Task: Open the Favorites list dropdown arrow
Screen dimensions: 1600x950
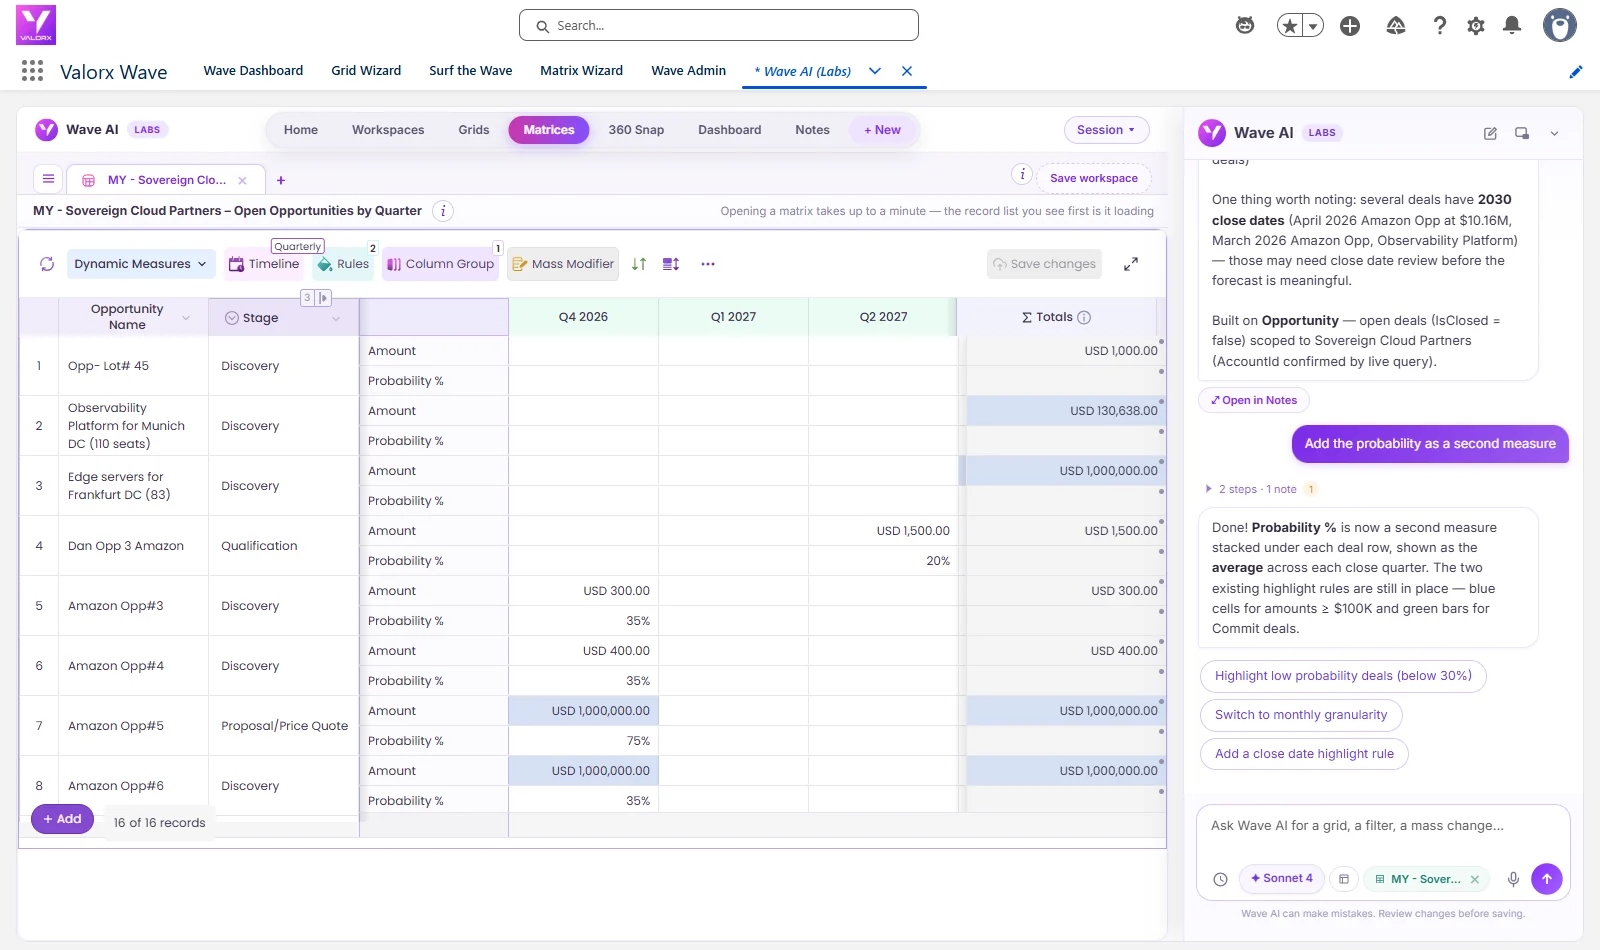Action: (x=1313, y=26)
